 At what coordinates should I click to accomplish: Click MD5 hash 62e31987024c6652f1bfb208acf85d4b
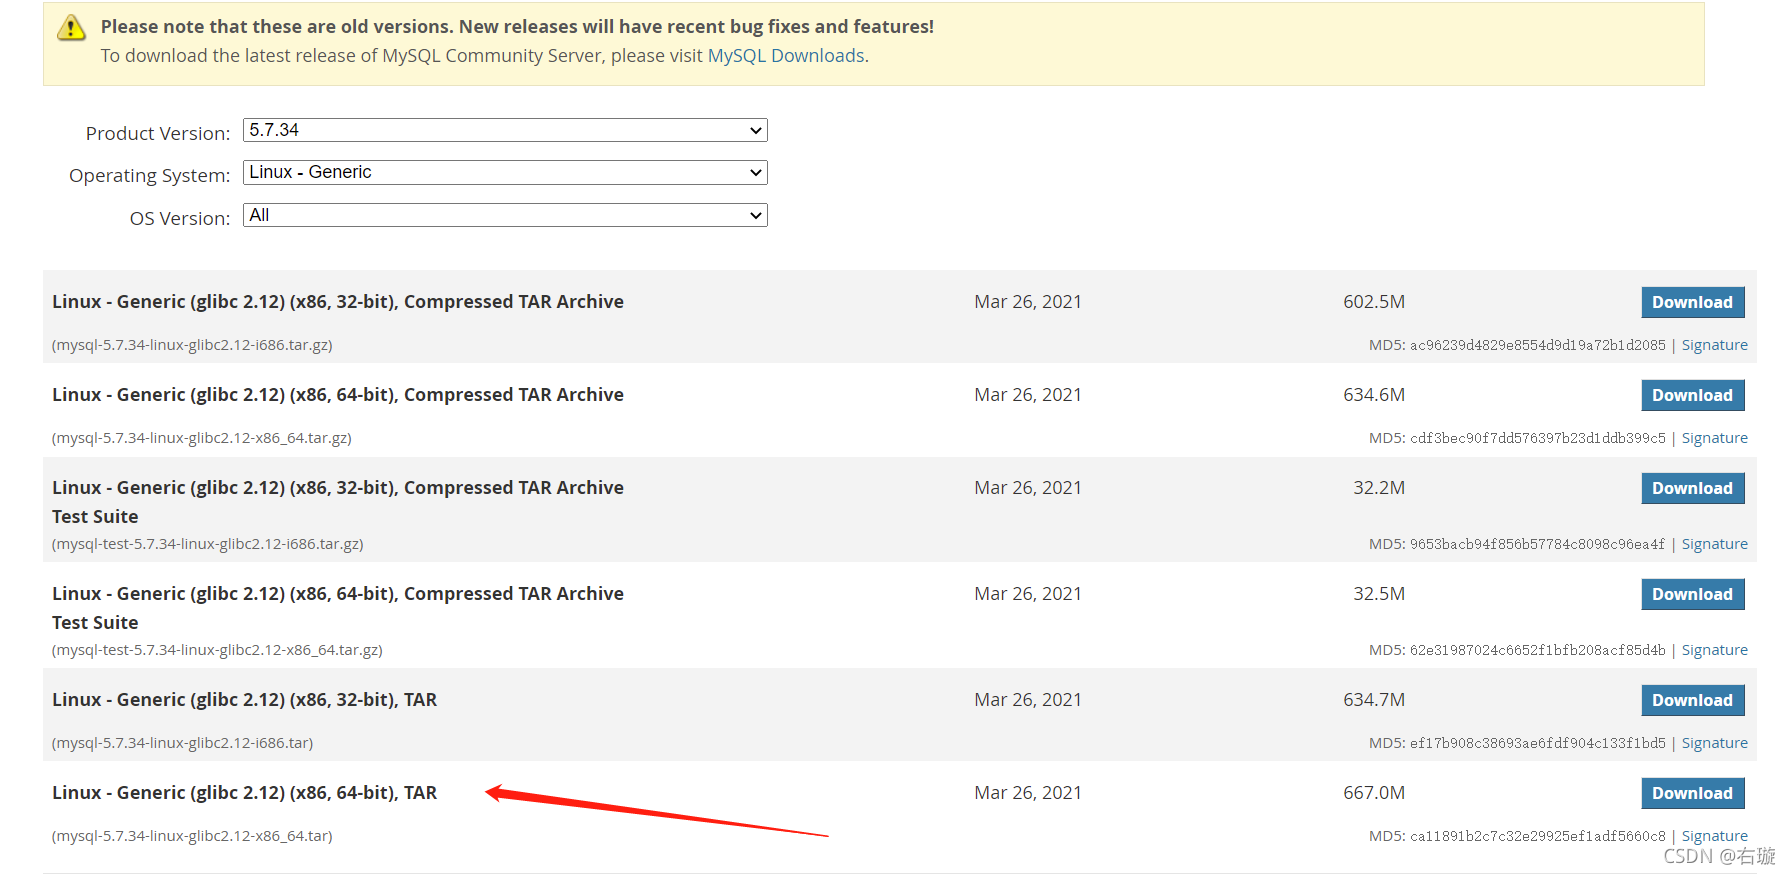pos(1538,650)
